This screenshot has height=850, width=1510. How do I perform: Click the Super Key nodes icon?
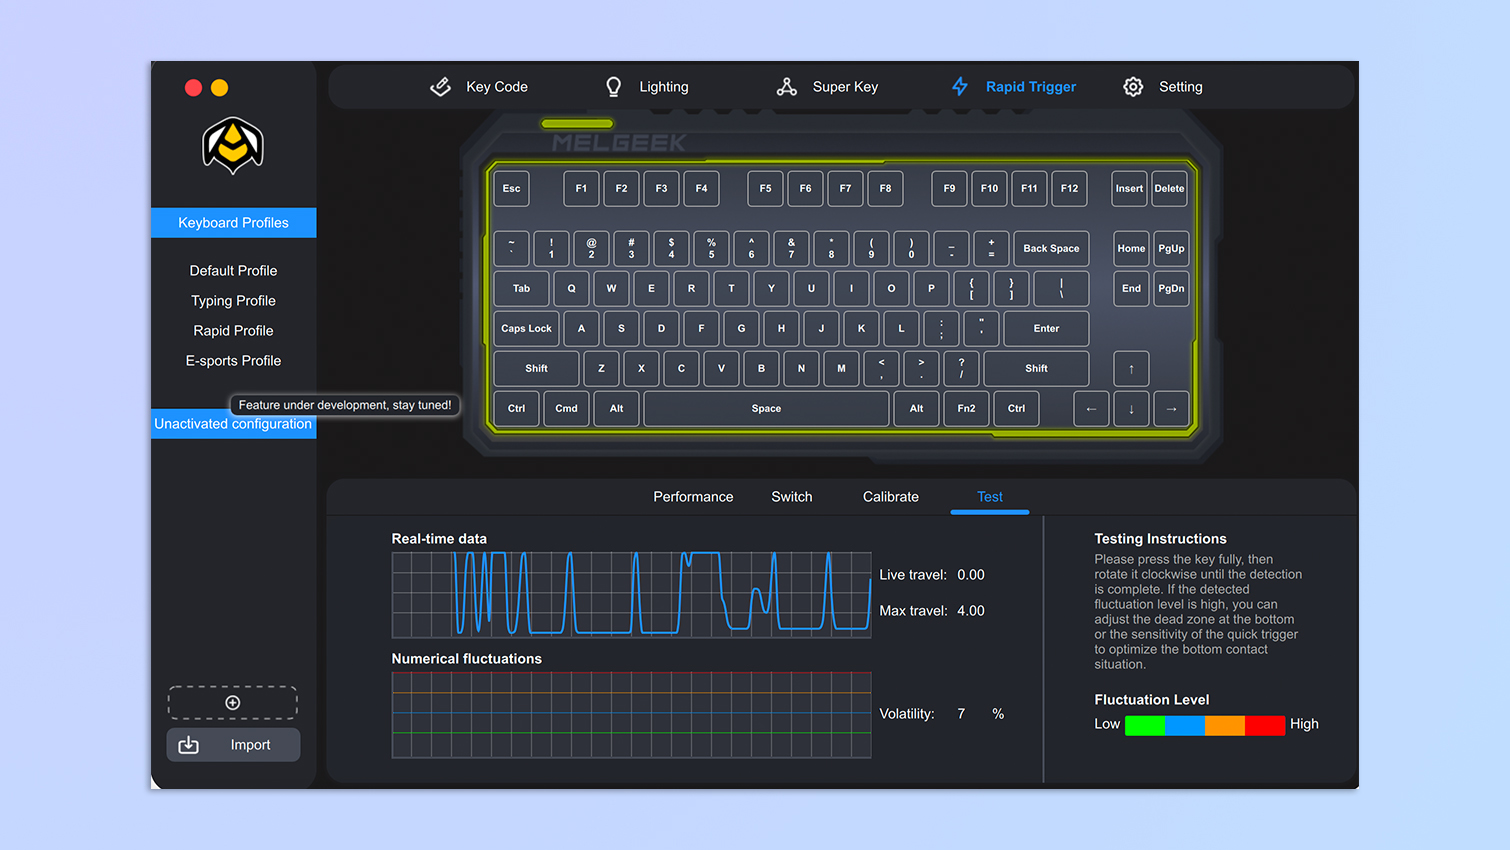click(x=787, y=87)
